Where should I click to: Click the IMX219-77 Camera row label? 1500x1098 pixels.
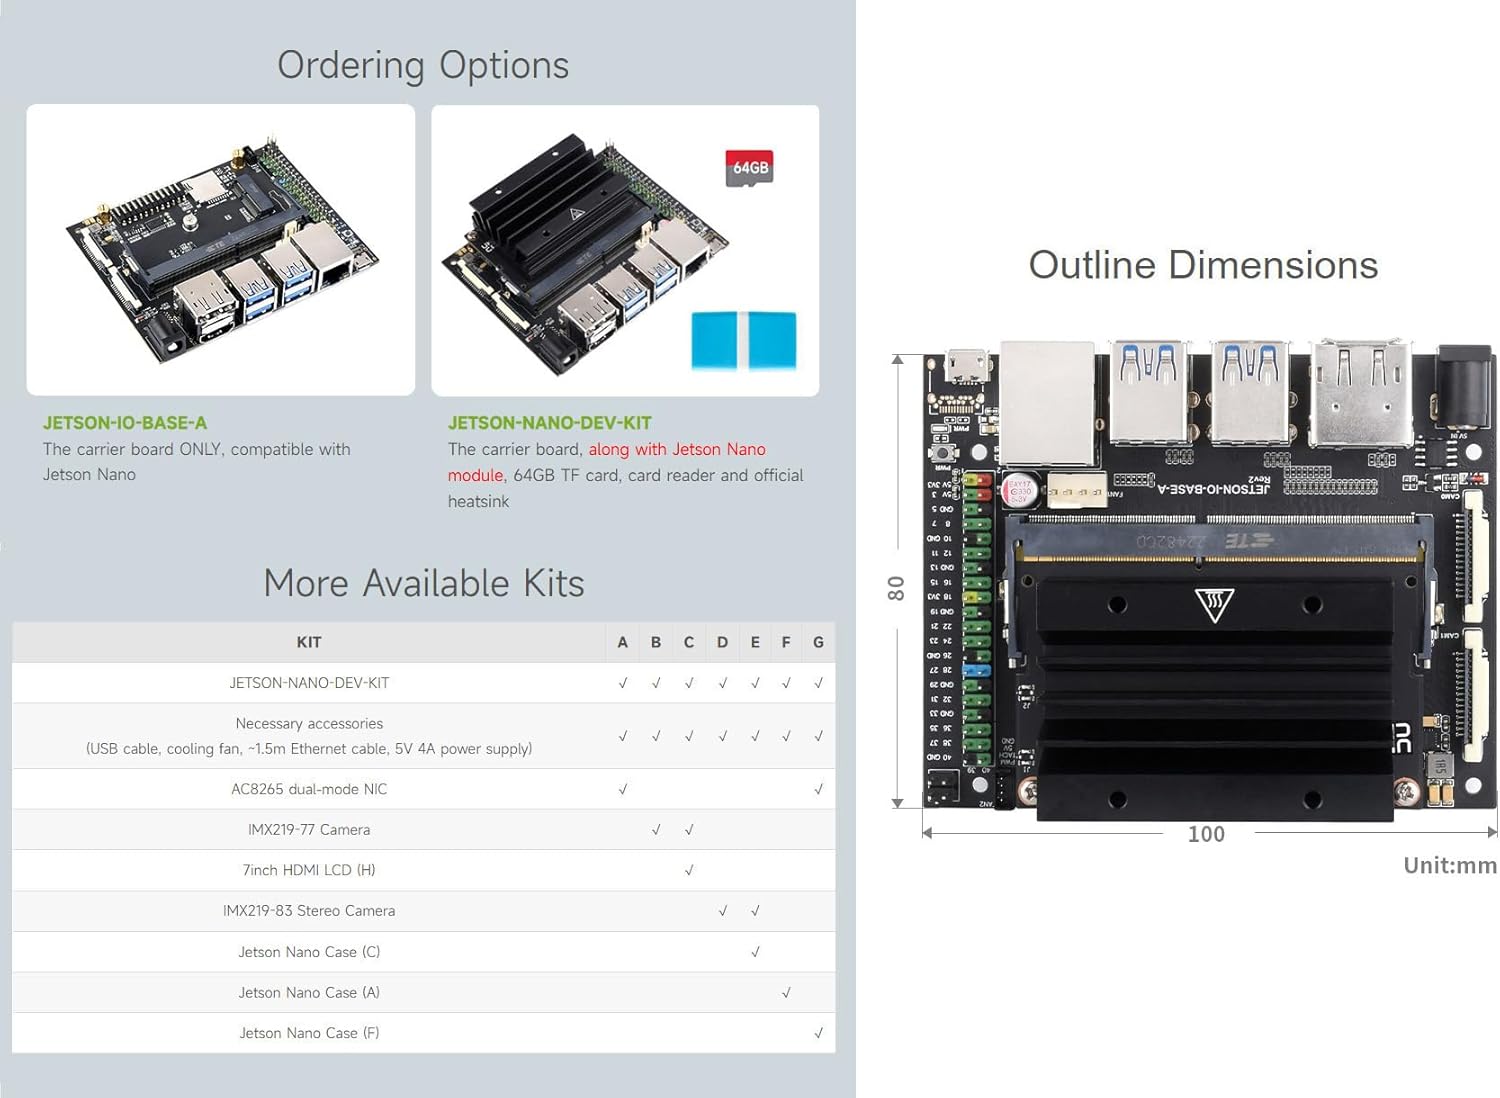click(x=309, y=830)
